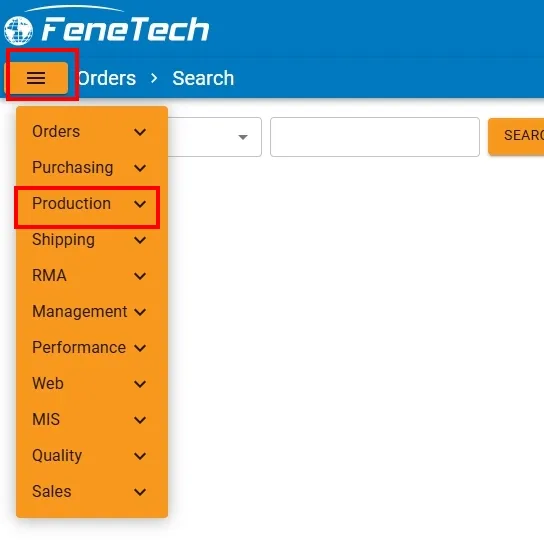Expand the Sales chevron icon
The width and height of the screenshot is (544, 545).
point(140,492)
